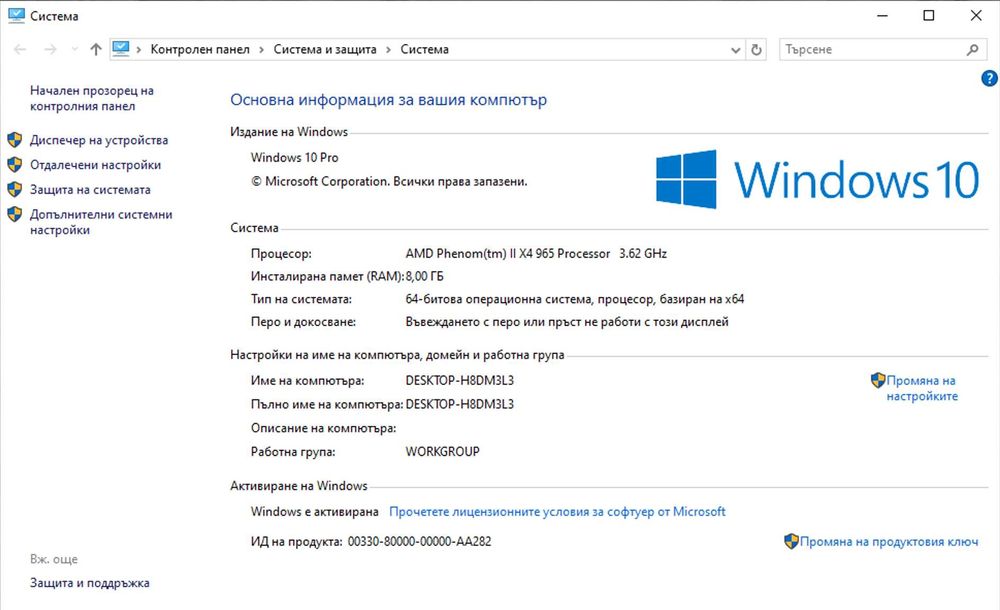Go up one level with the up arrow
Image resolution: width=1000 pixels, height=610 pixels.
coord(96,49)
